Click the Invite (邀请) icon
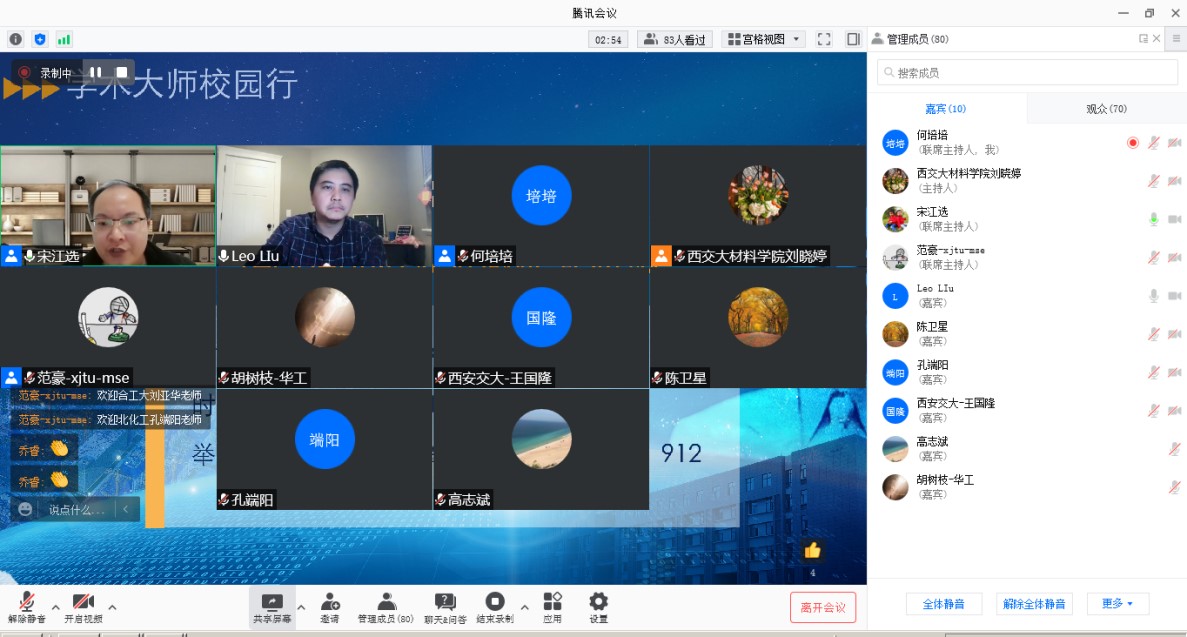The image size is (1187, 637). (330, 605)
